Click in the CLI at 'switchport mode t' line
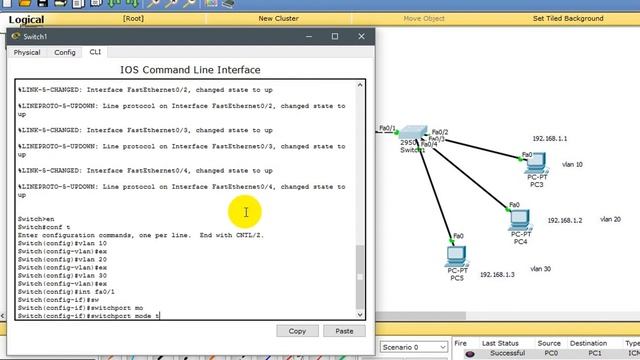640x360 pixels. 89,316
